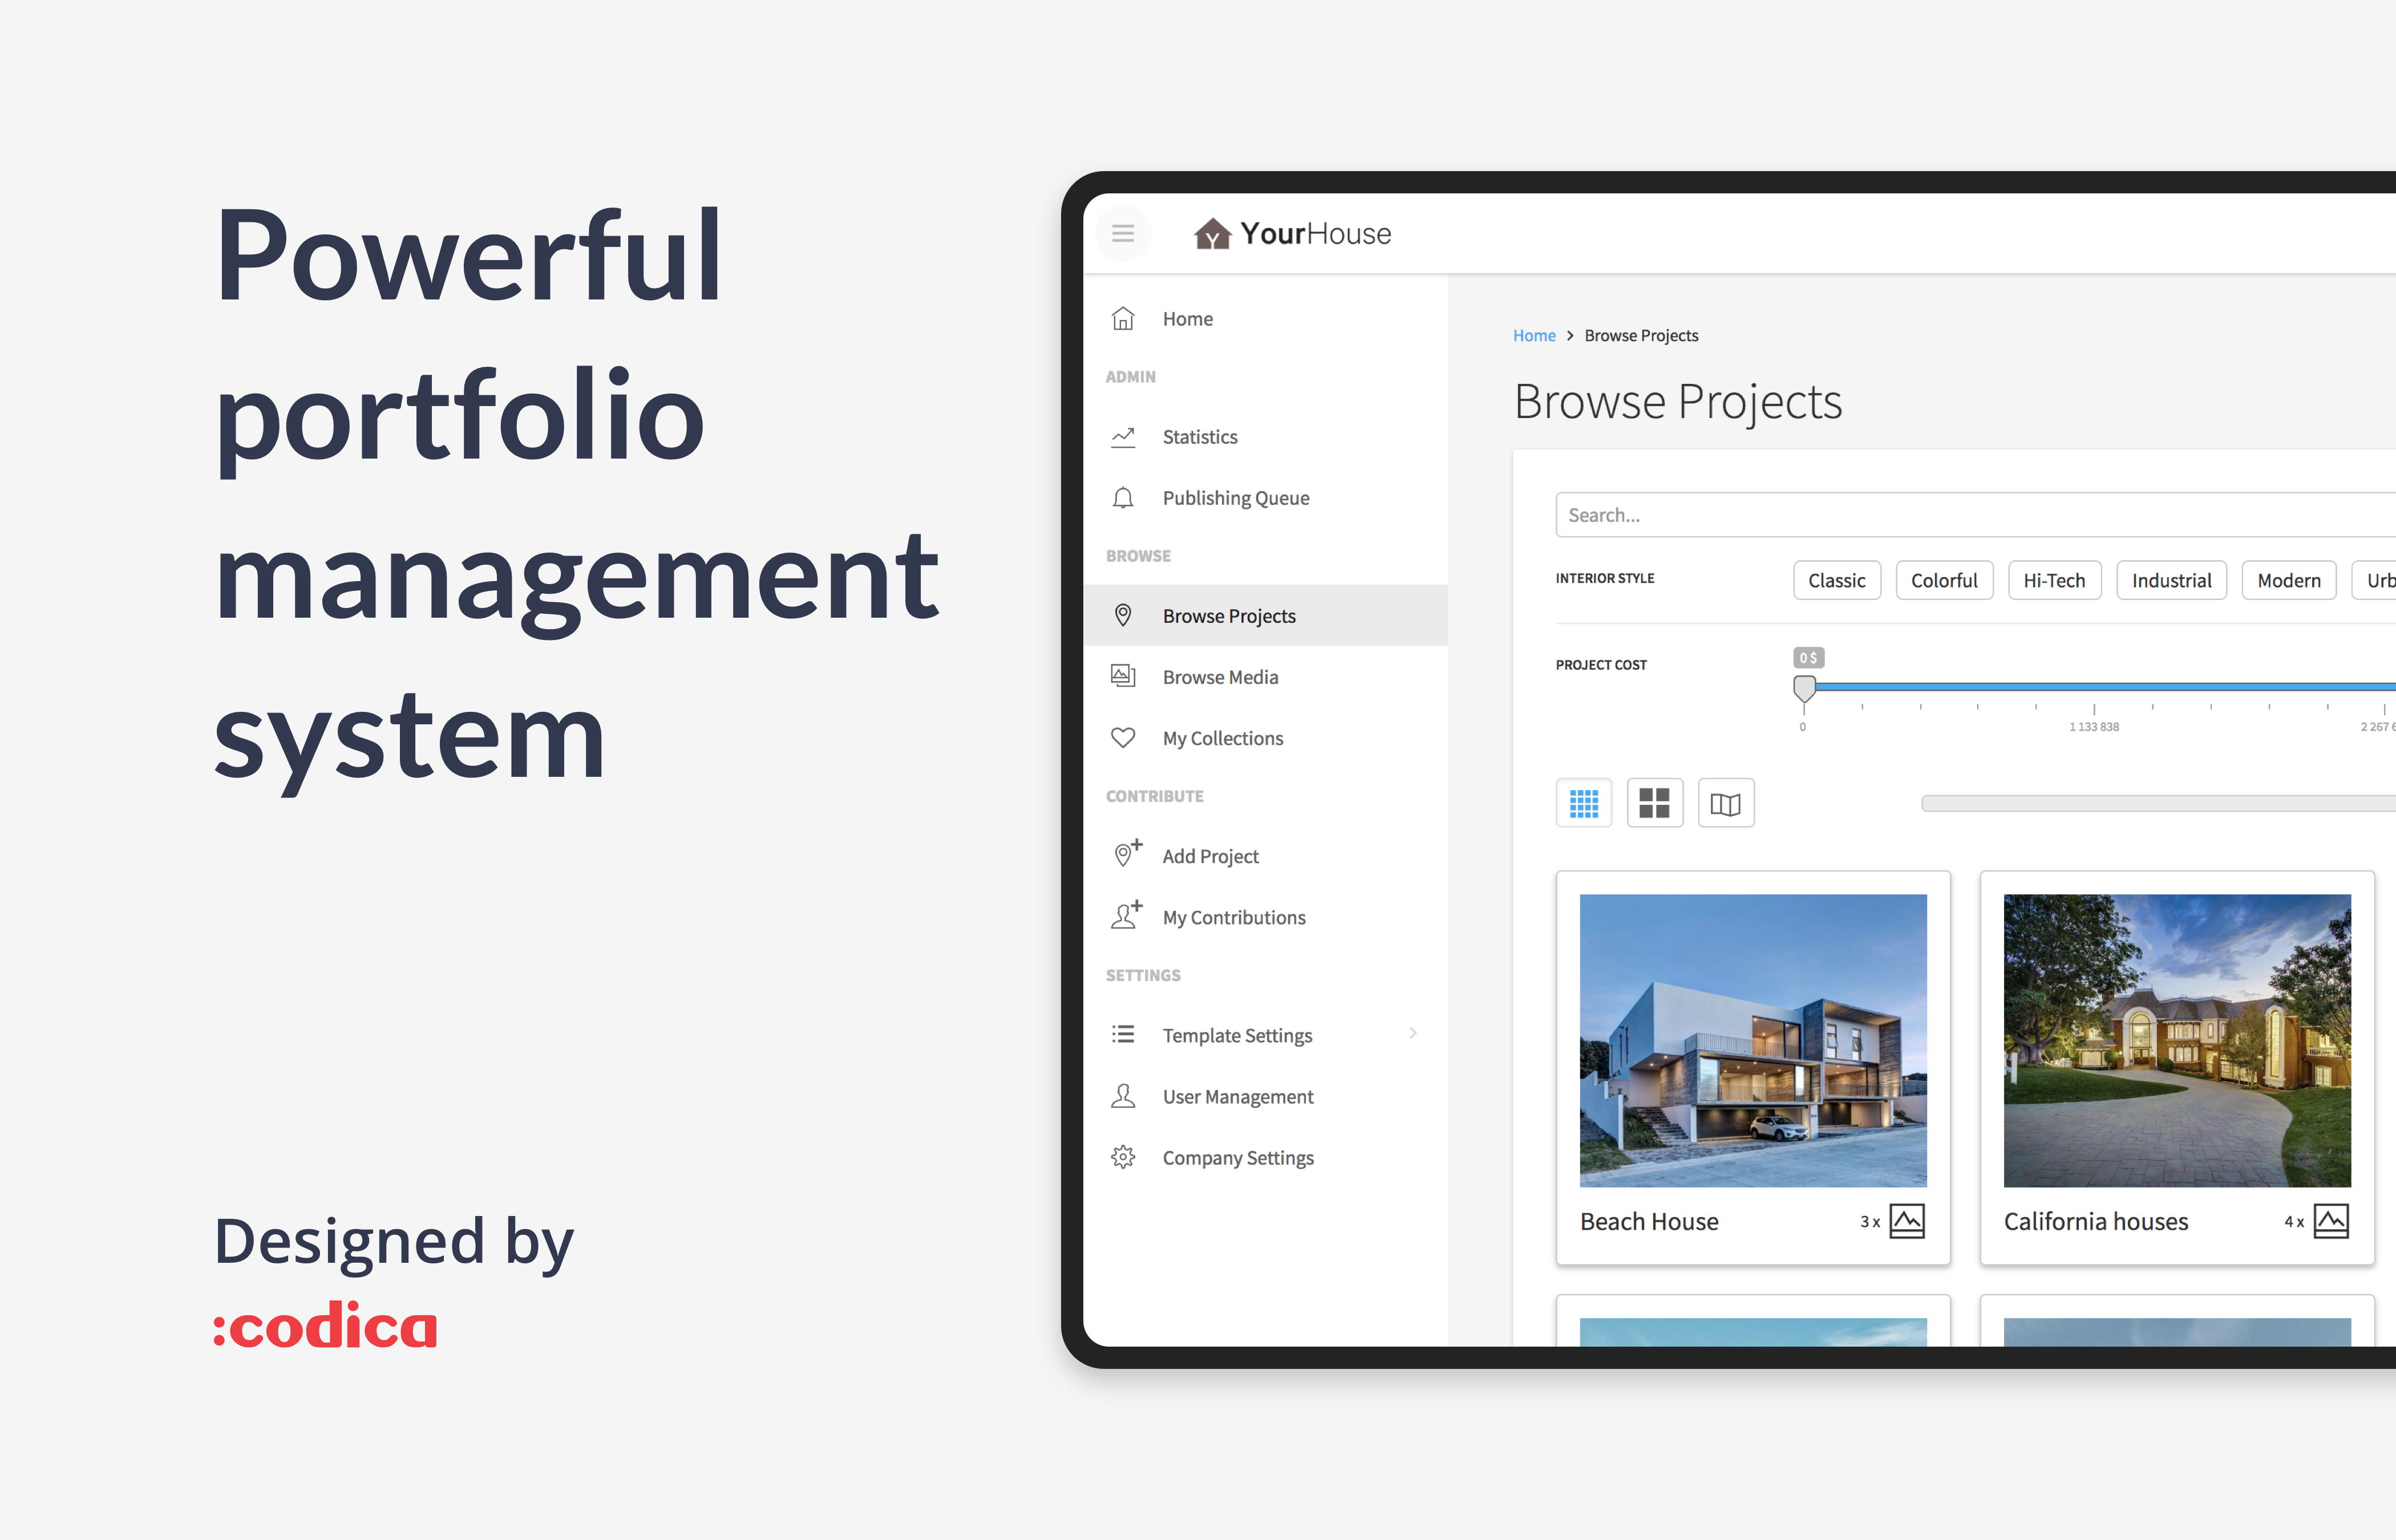Toggle the Industrial style filter
Image resolution: width=2396 pixels, height=1540 pixels.
[2170, 580]
